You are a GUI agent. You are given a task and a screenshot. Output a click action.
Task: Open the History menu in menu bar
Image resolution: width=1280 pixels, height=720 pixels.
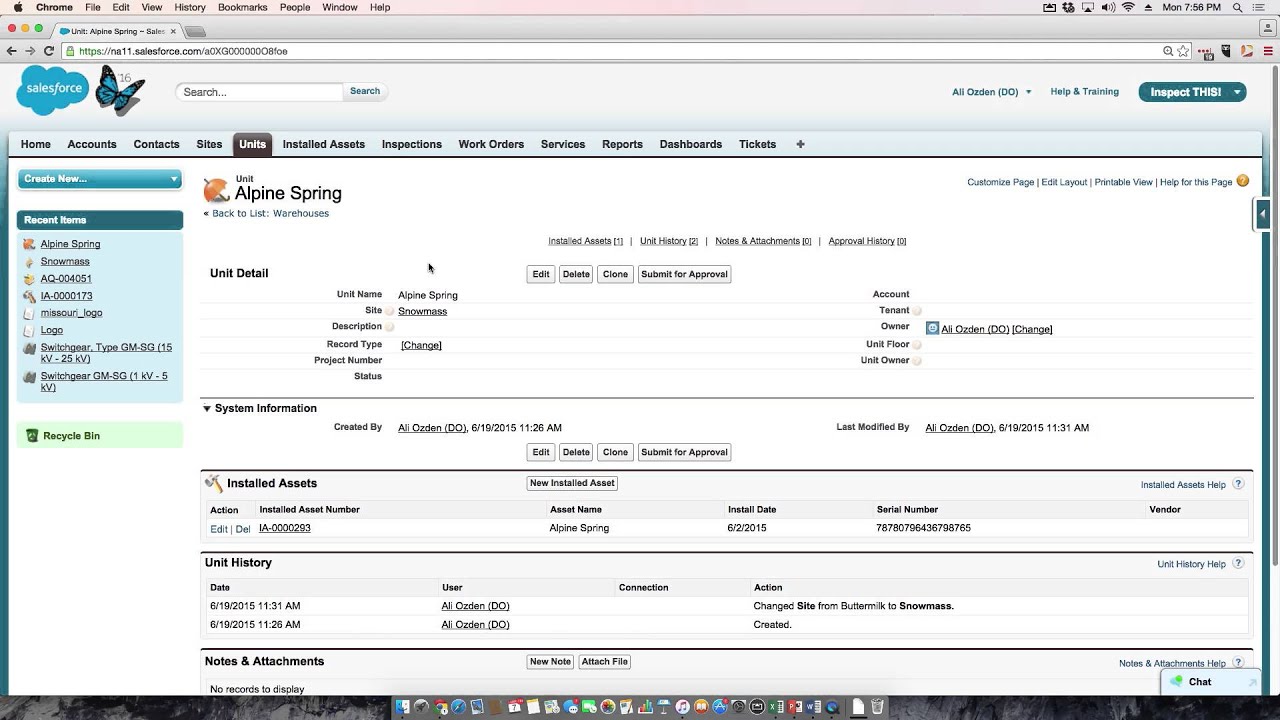(x=190, y=7)
